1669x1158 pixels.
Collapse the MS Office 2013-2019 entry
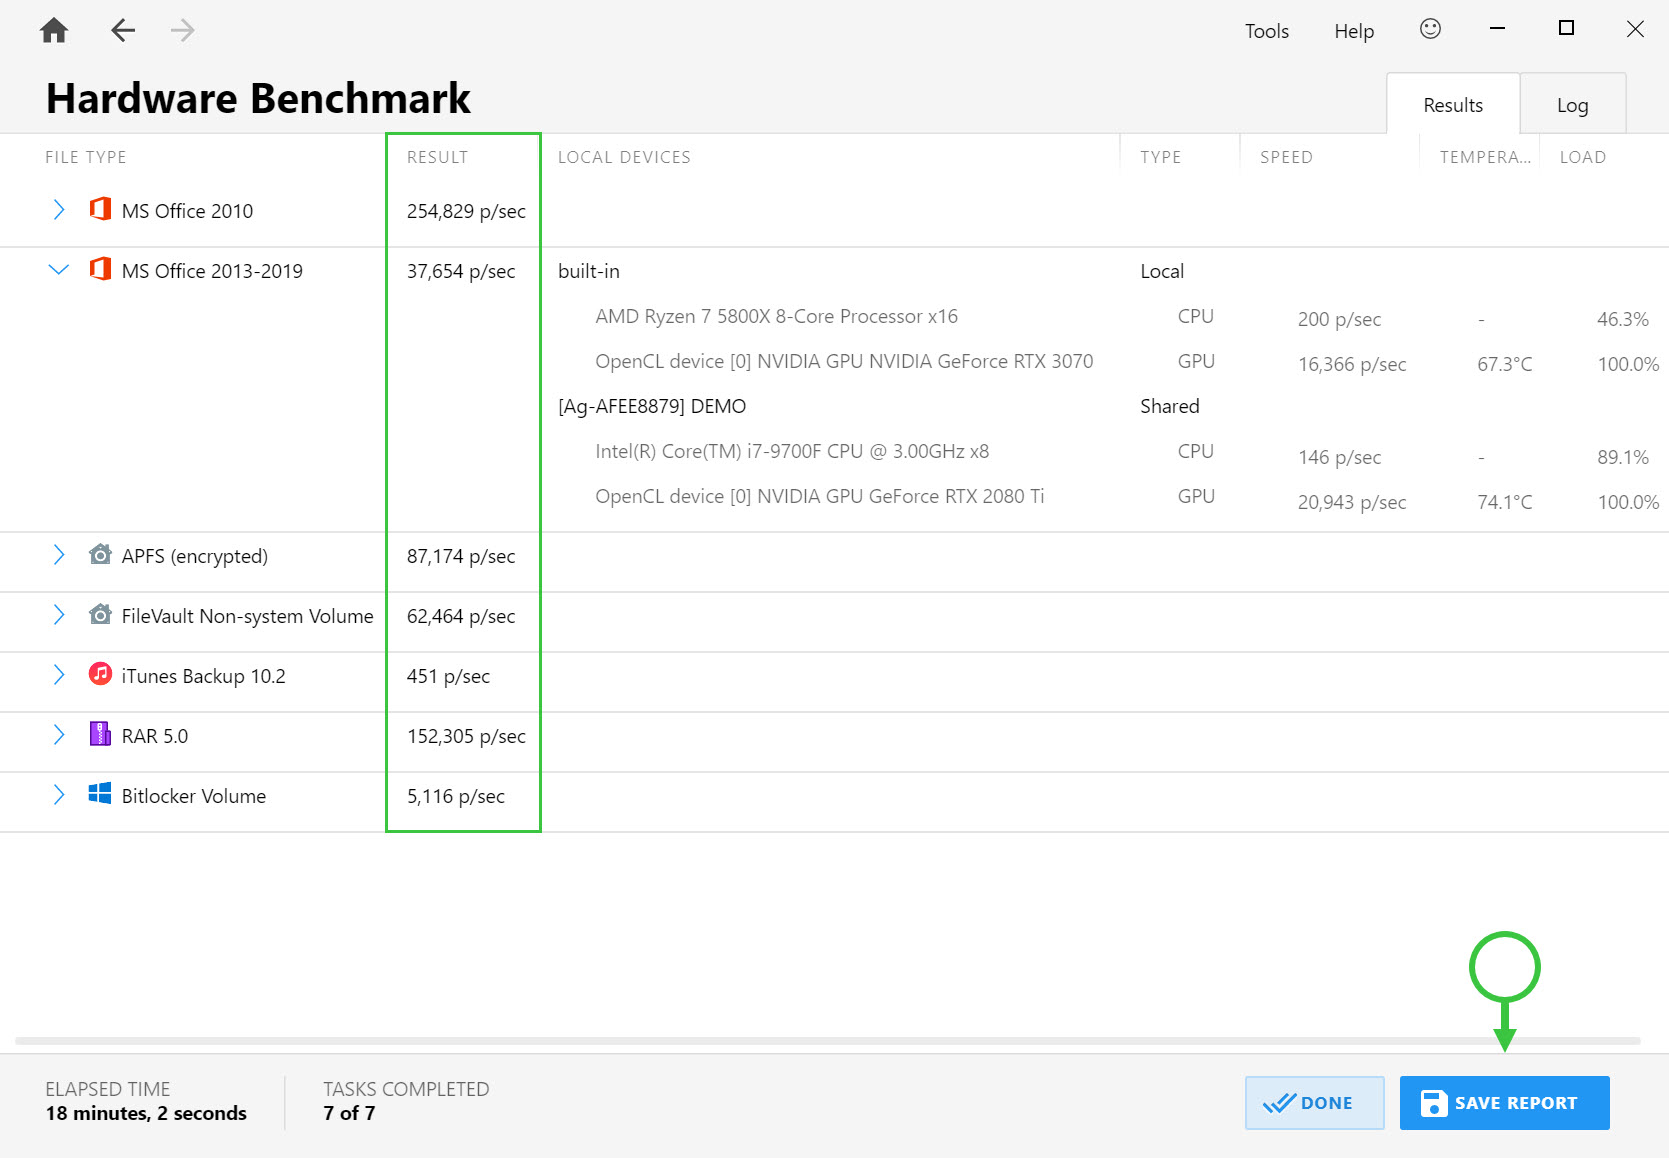(x=58, y=269)
